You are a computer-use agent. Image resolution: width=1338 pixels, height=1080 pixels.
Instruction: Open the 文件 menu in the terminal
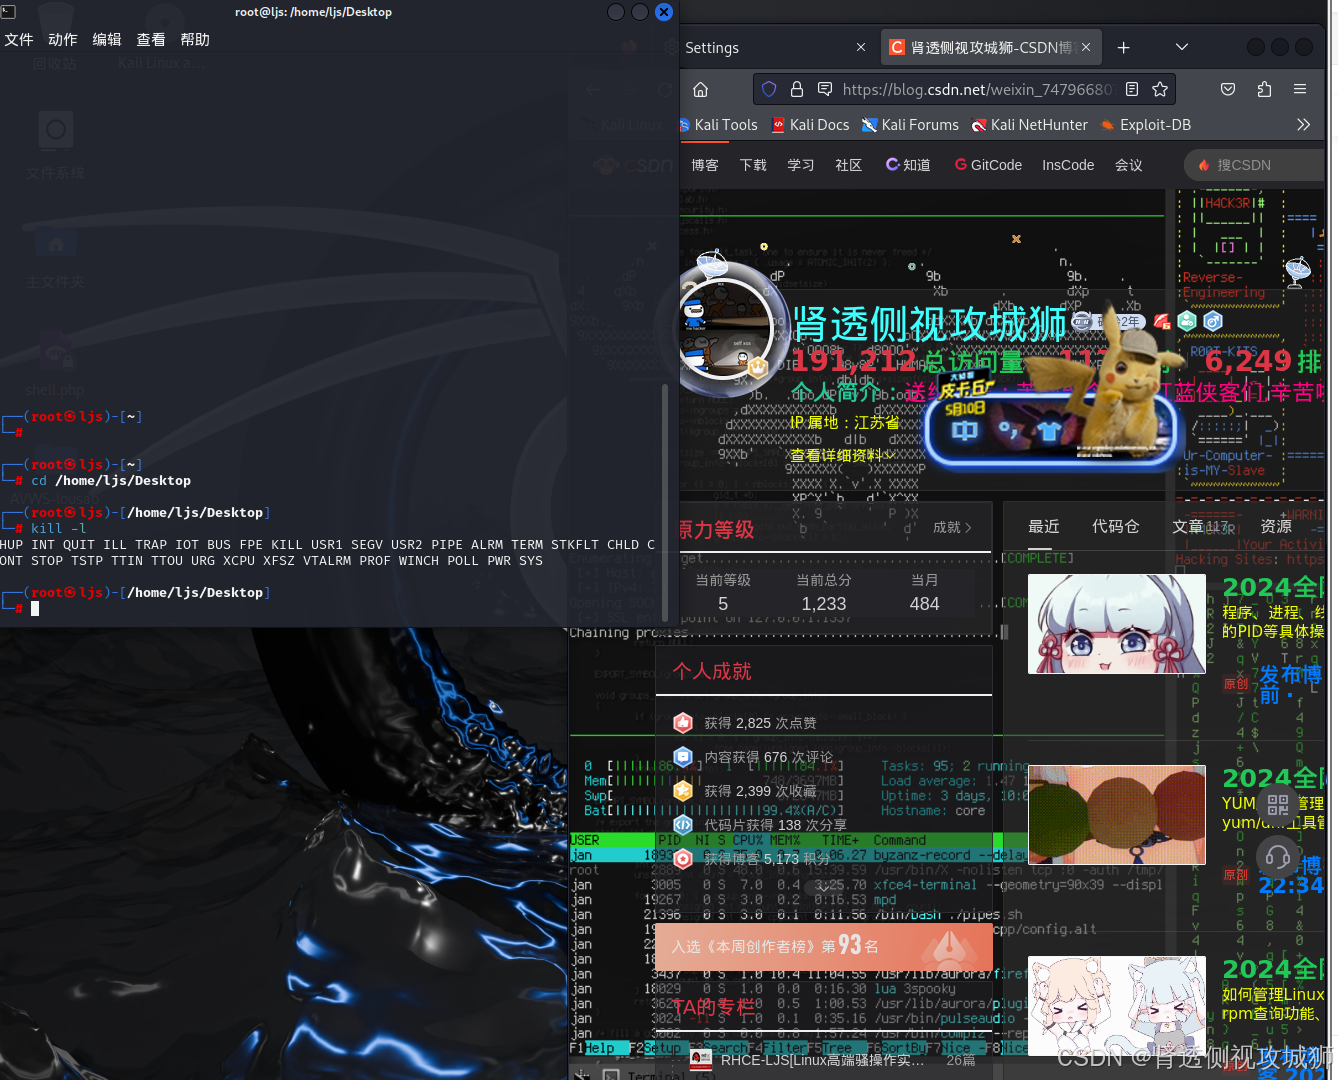tap(19, 40)
